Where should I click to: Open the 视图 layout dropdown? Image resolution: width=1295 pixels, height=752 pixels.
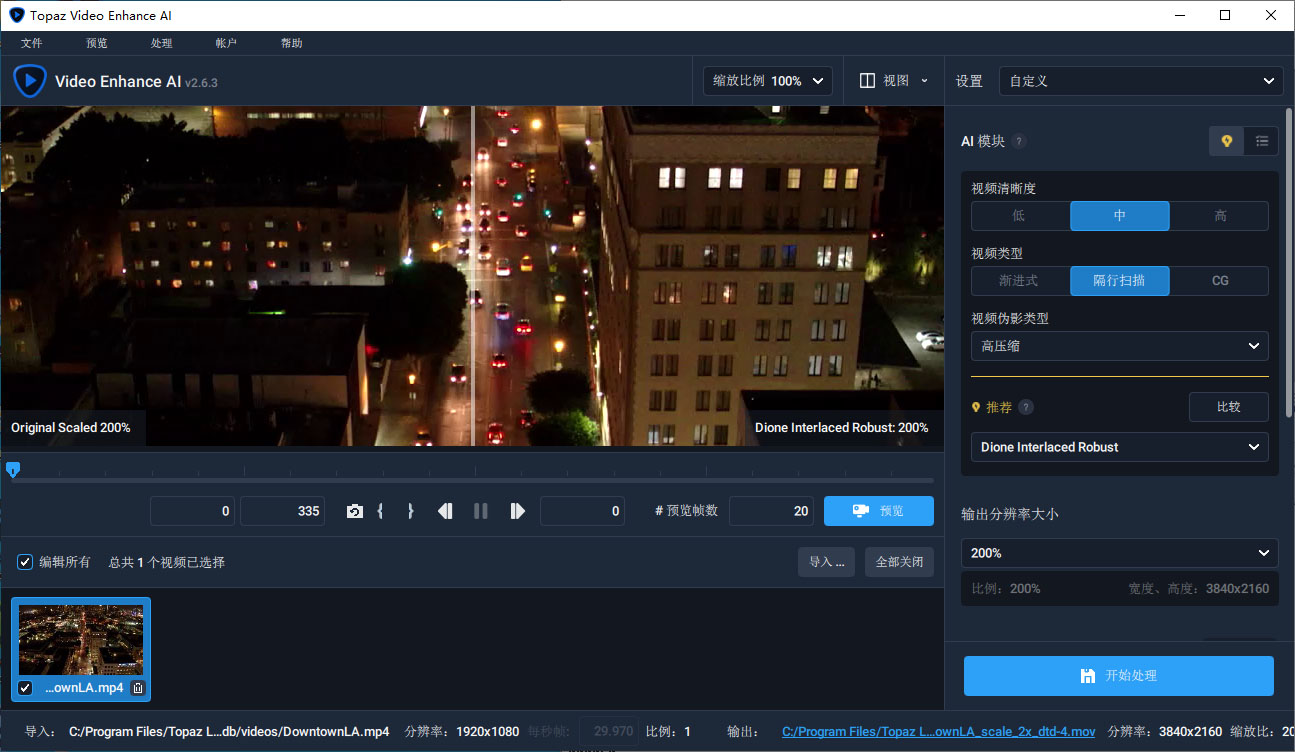click(894, 81)
